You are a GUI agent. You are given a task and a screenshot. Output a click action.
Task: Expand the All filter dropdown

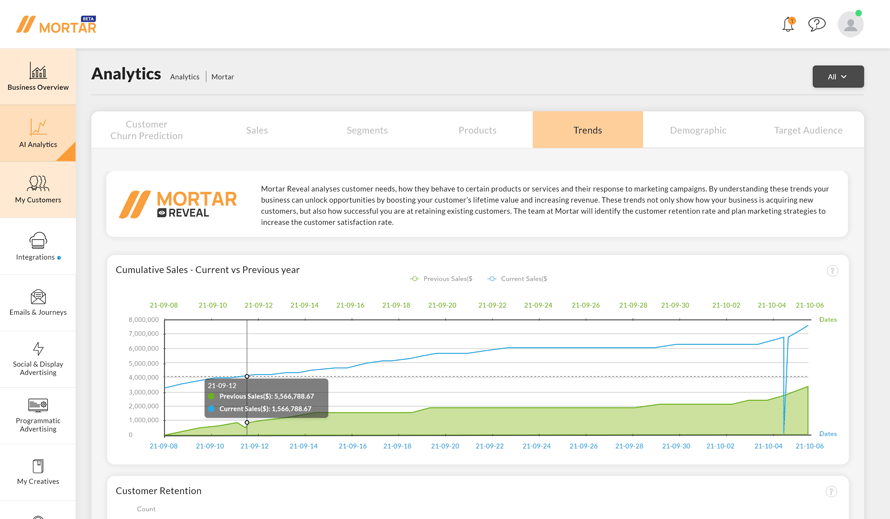coord(838,77)
